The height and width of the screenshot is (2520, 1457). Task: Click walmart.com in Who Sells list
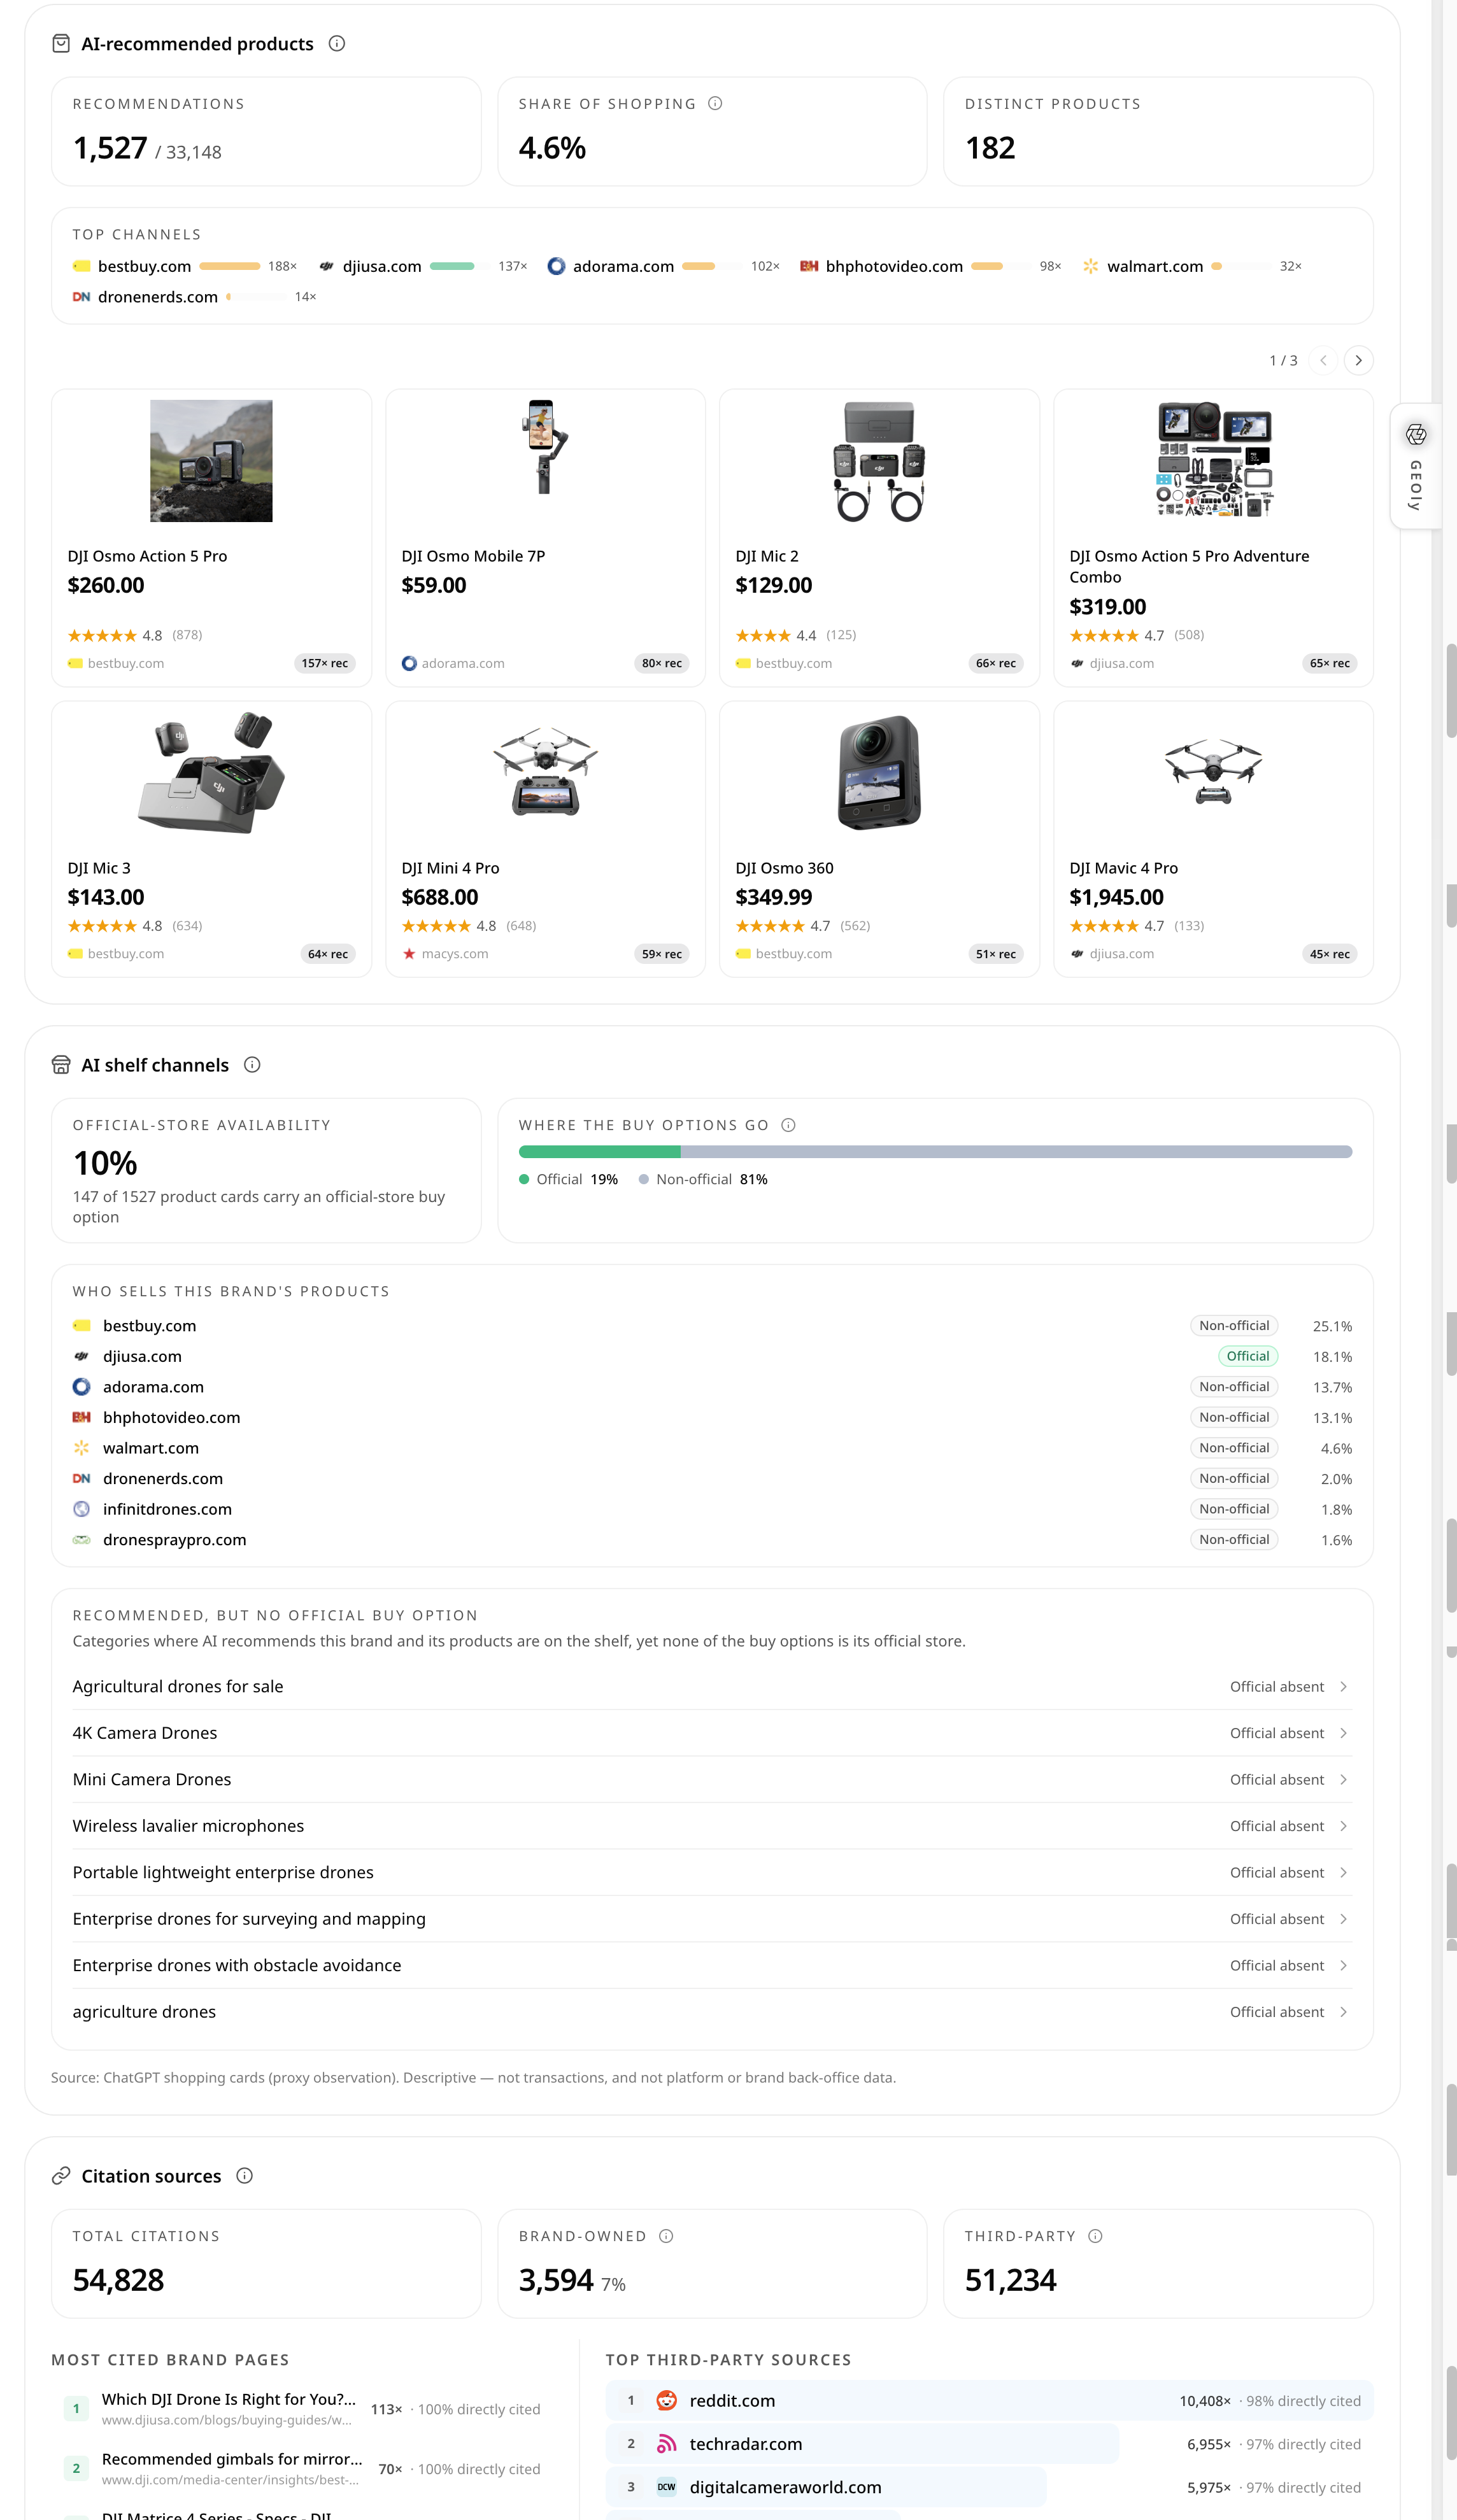pos(151,1448)
